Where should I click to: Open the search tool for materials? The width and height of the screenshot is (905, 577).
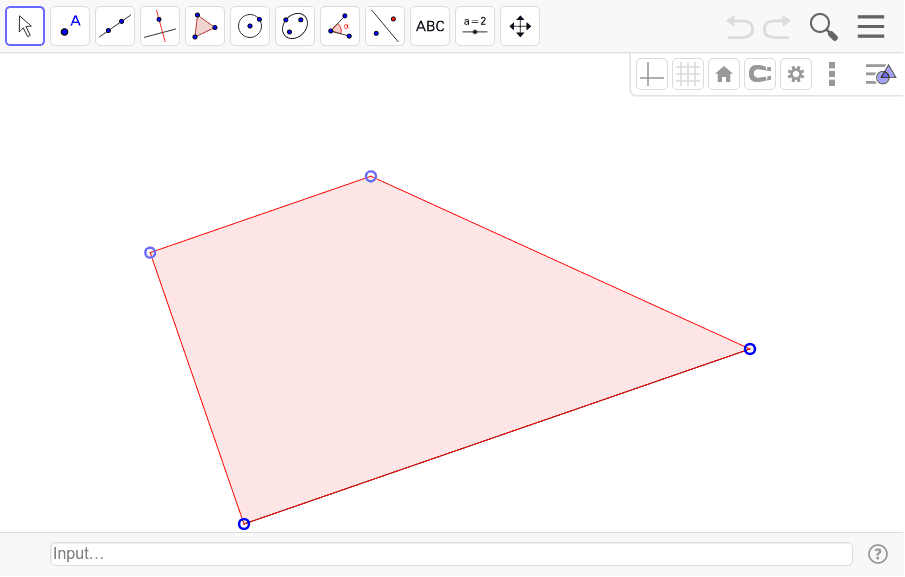(x=824, y=26)
